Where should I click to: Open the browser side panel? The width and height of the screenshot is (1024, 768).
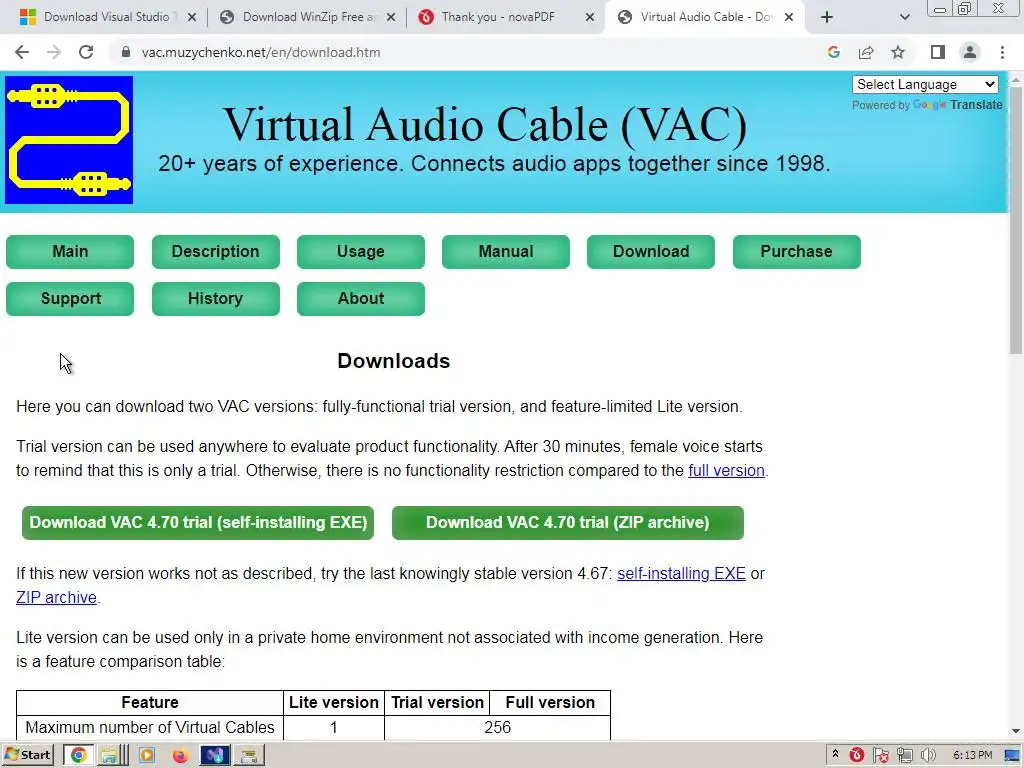[x=938, y=52]
